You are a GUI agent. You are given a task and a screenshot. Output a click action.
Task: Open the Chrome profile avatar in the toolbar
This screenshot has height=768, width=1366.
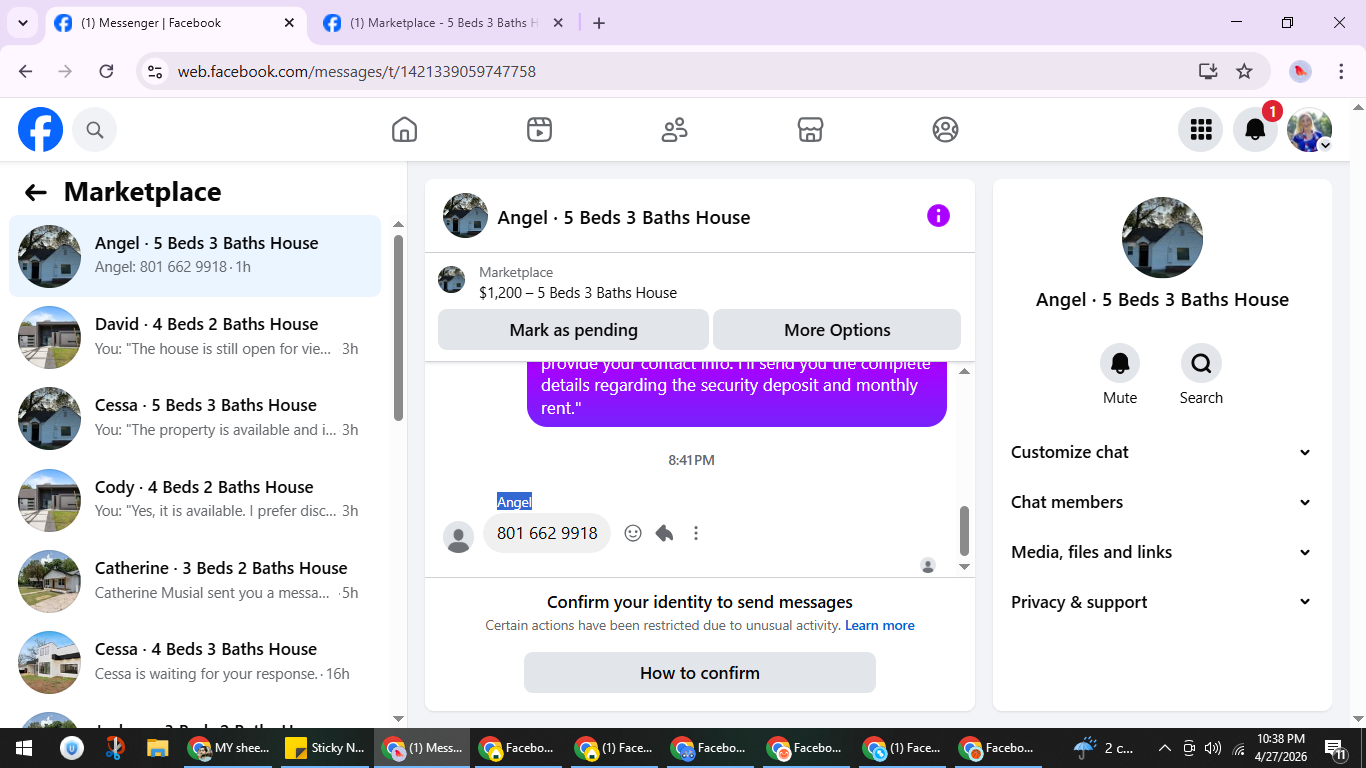point(1301,71)
